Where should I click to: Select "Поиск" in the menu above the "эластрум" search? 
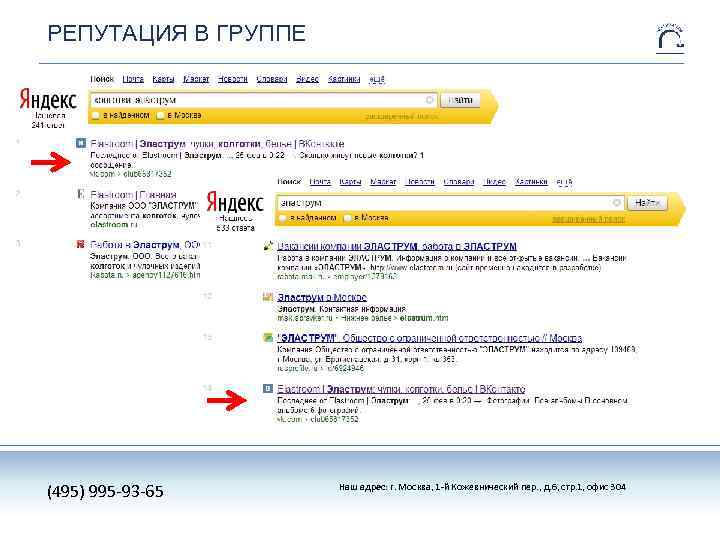pyautogui.click(x=289, y=181)
